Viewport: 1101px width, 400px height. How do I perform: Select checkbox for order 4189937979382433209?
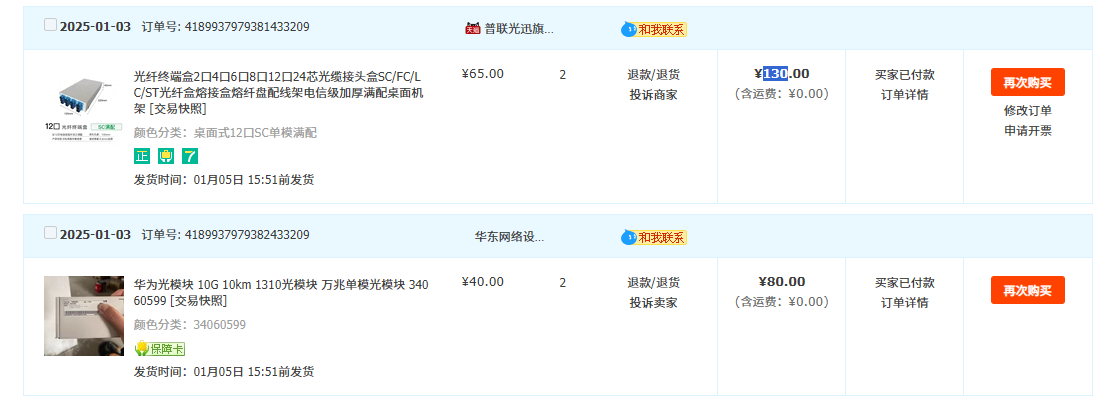(51, 233)
